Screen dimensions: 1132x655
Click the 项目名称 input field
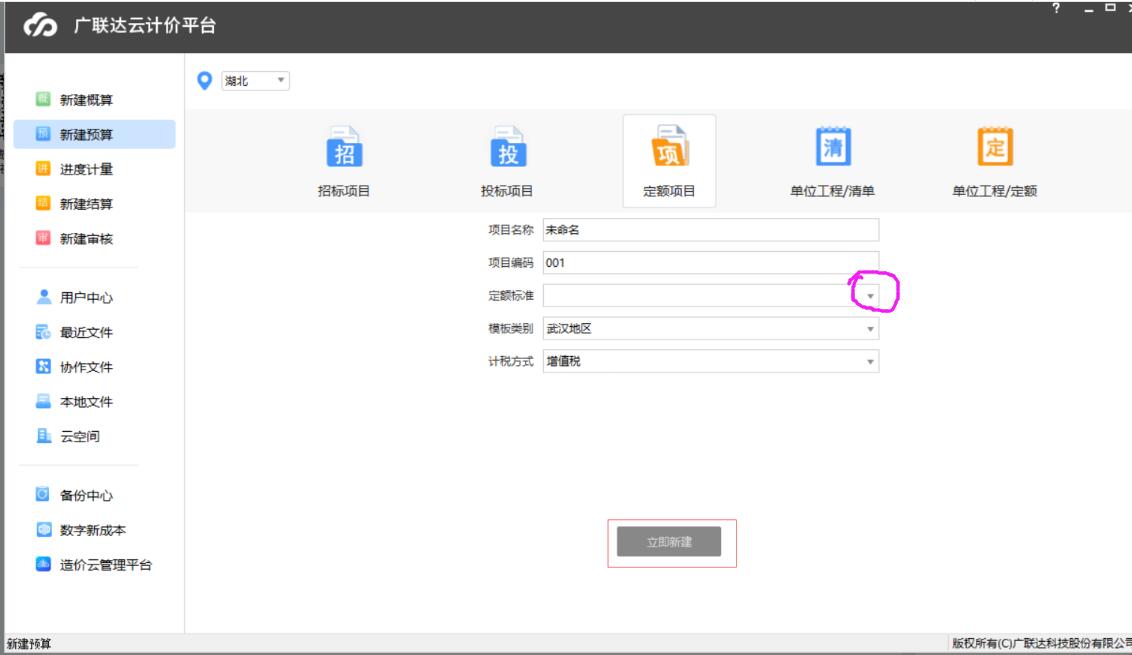click(710, 230)
